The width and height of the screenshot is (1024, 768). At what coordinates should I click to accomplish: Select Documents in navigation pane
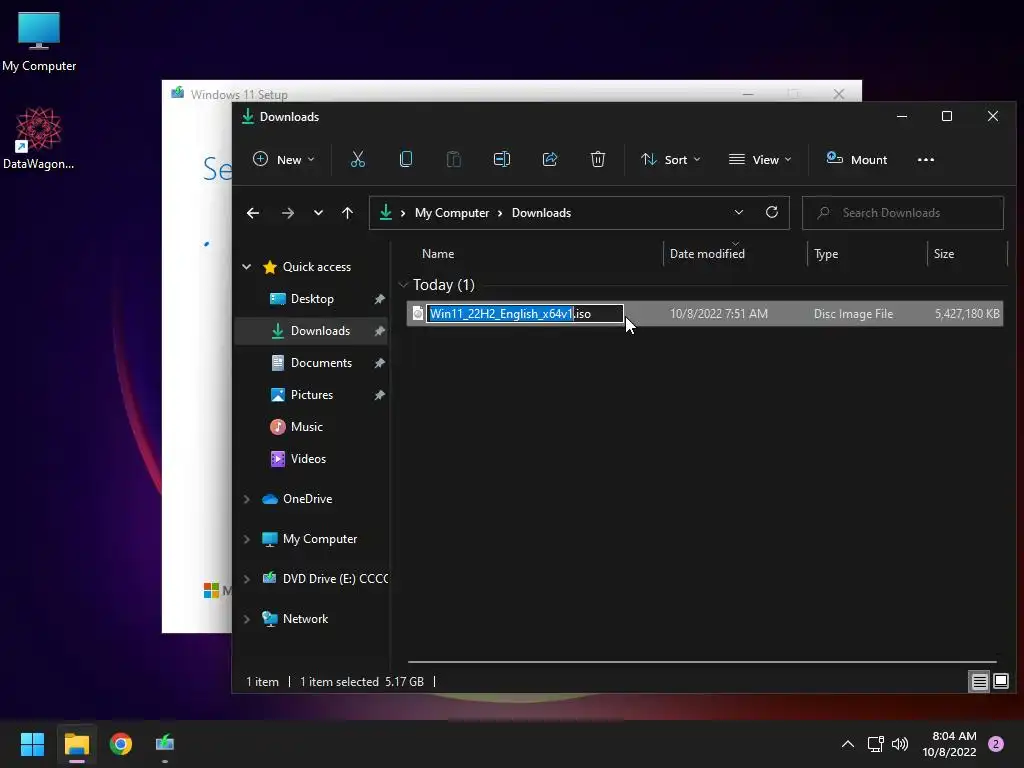click(x=321, y=362)
